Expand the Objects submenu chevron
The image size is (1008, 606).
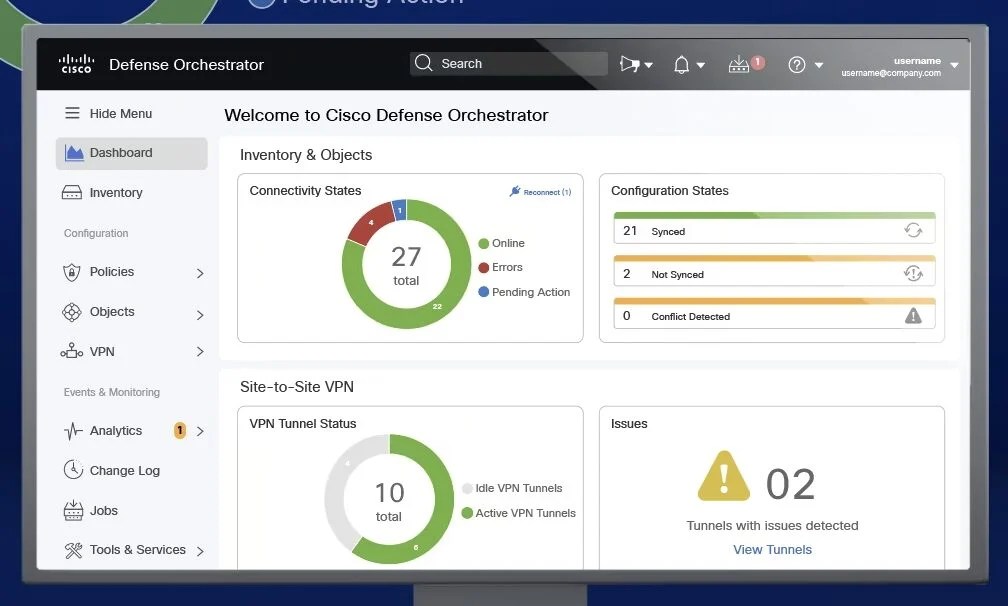coord(200,315)
